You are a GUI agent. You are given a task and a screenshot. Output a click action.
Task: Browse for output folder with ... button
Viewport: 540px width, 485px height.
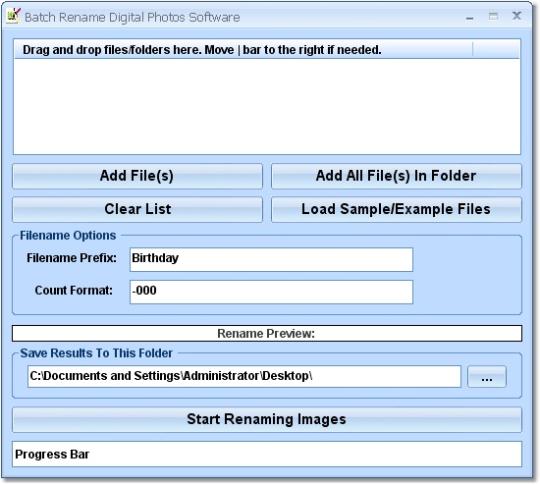pos(487,376)
